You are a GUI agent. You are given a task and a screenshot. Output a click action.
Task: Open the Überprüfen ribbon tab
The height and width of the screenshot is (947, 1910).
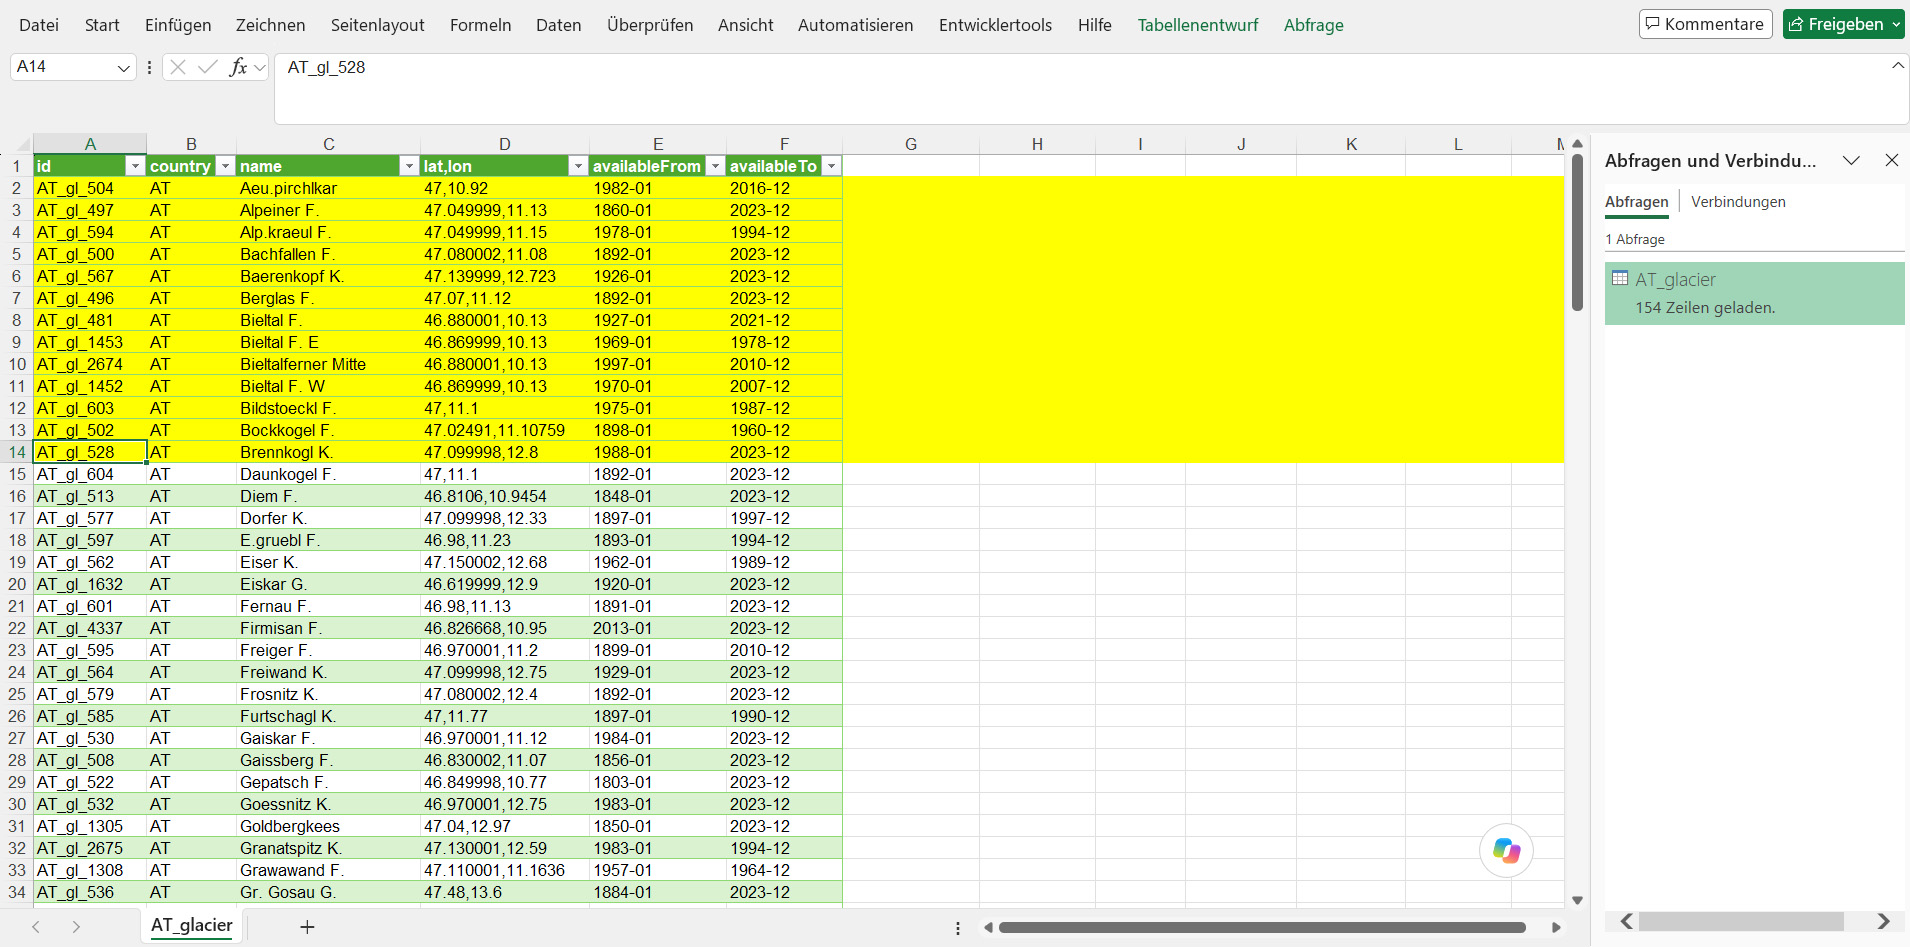650,25
